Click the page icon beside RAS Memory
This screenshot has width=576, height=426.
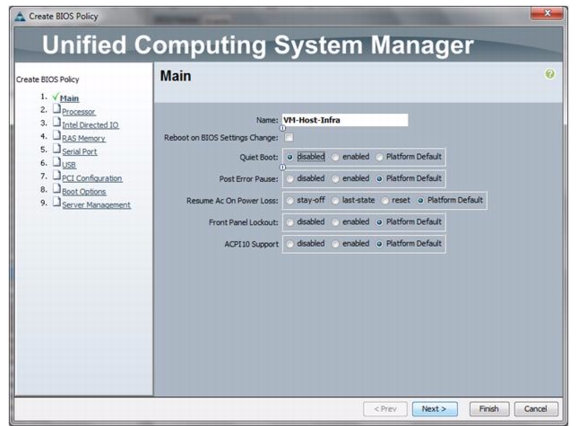(57, 136)
